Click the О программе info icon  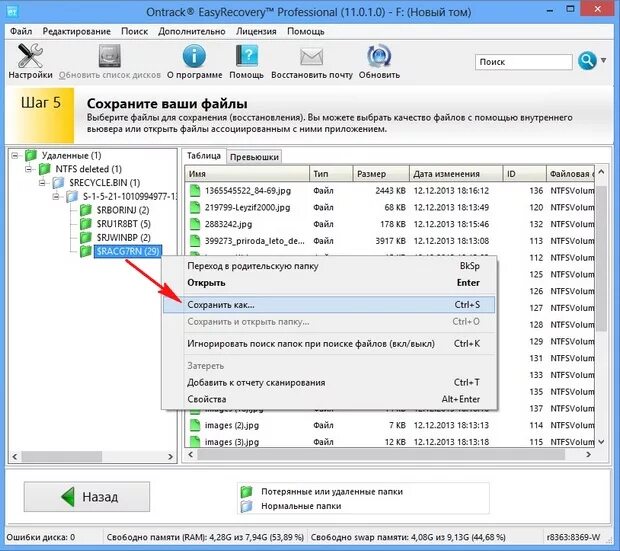click(x=194, y=56)
